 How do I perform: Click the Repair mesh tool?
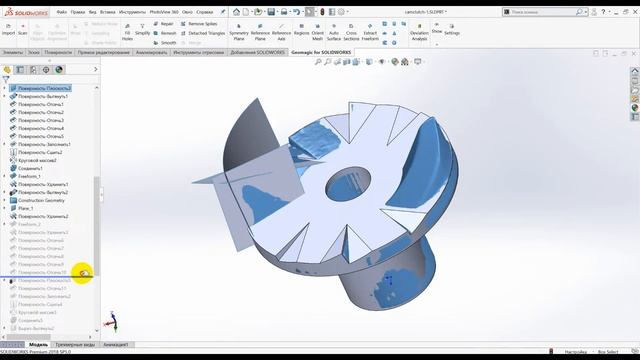pyautogui.click(x=164, y=24)
